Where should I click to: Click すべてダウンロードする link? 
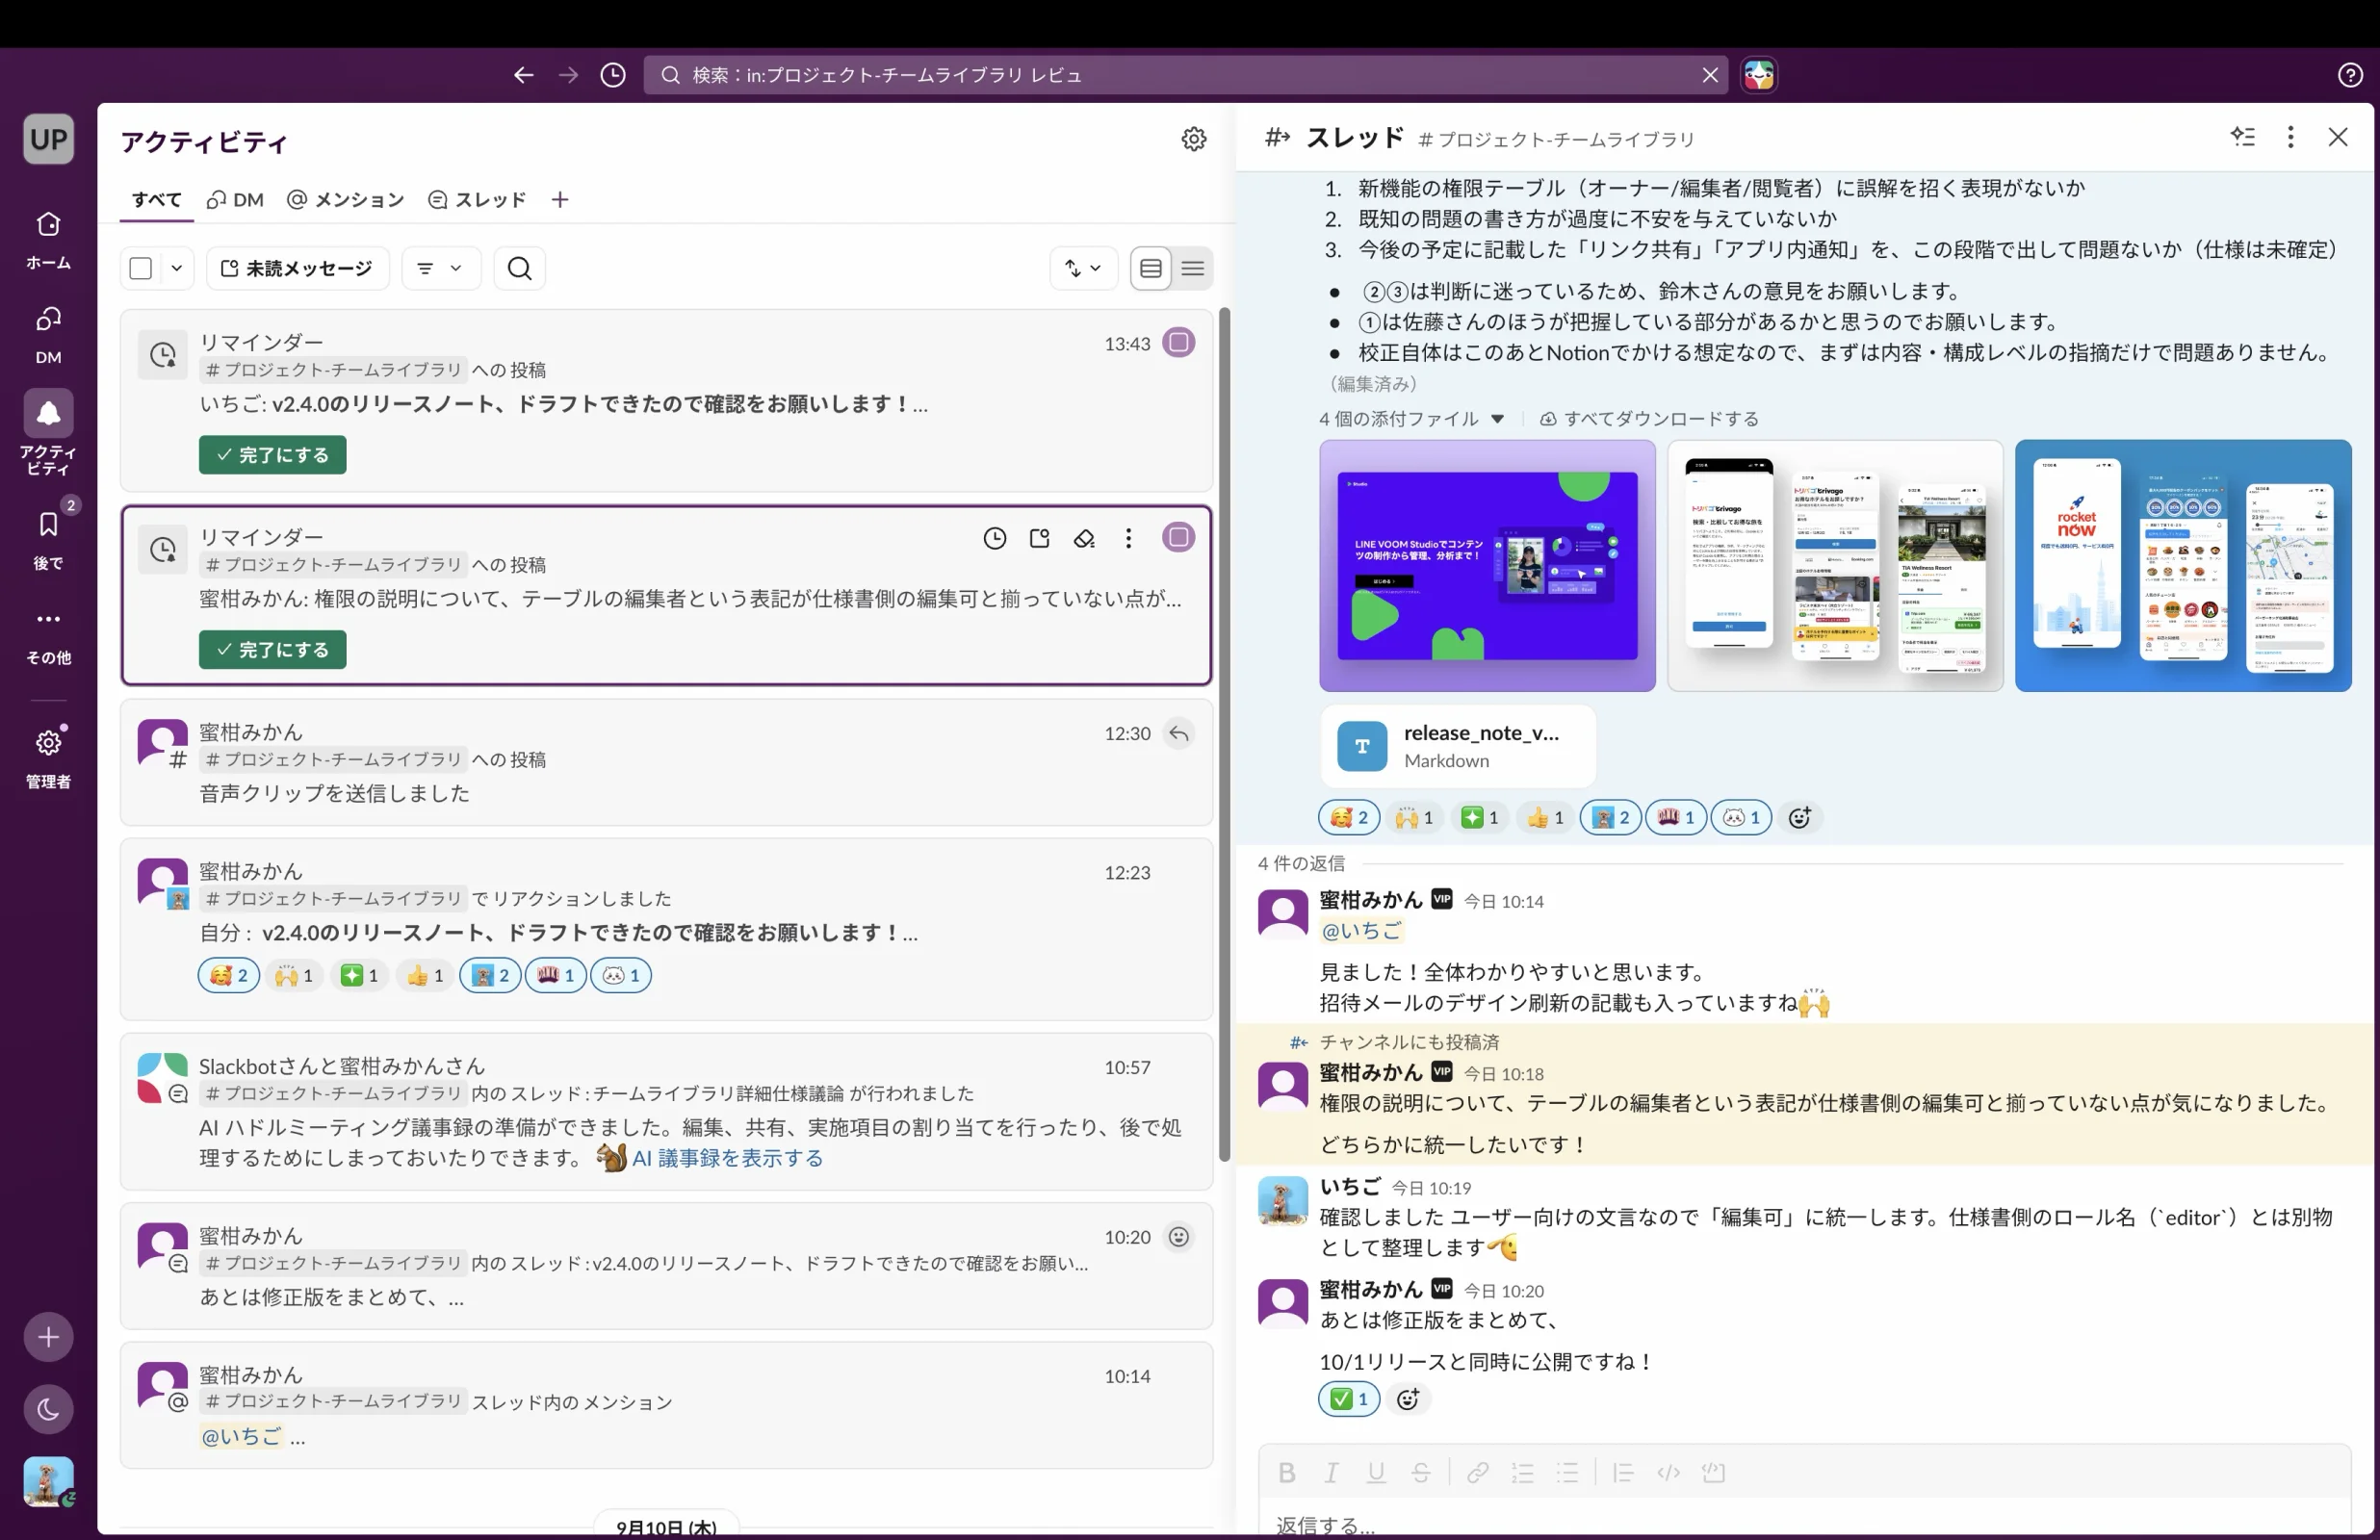pyautogui.click(x=1649, y=419)
